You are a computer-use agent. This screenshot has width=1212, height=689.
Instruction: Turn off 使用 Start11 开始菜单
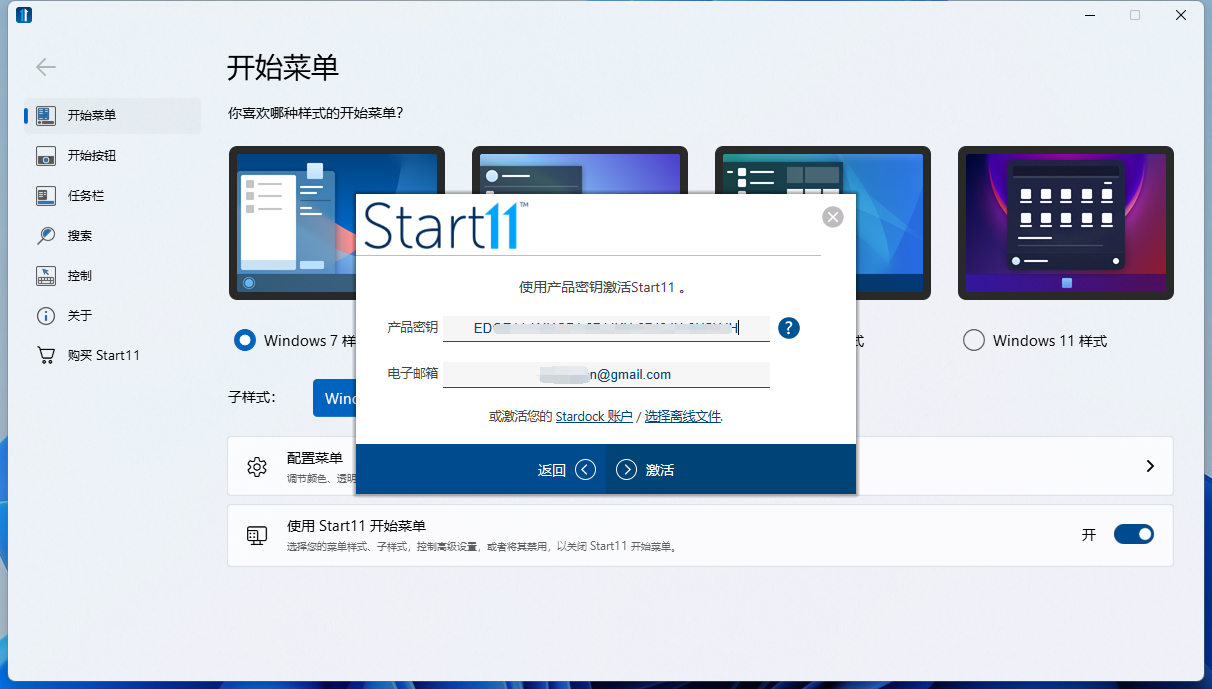[x=1133, y=533]
